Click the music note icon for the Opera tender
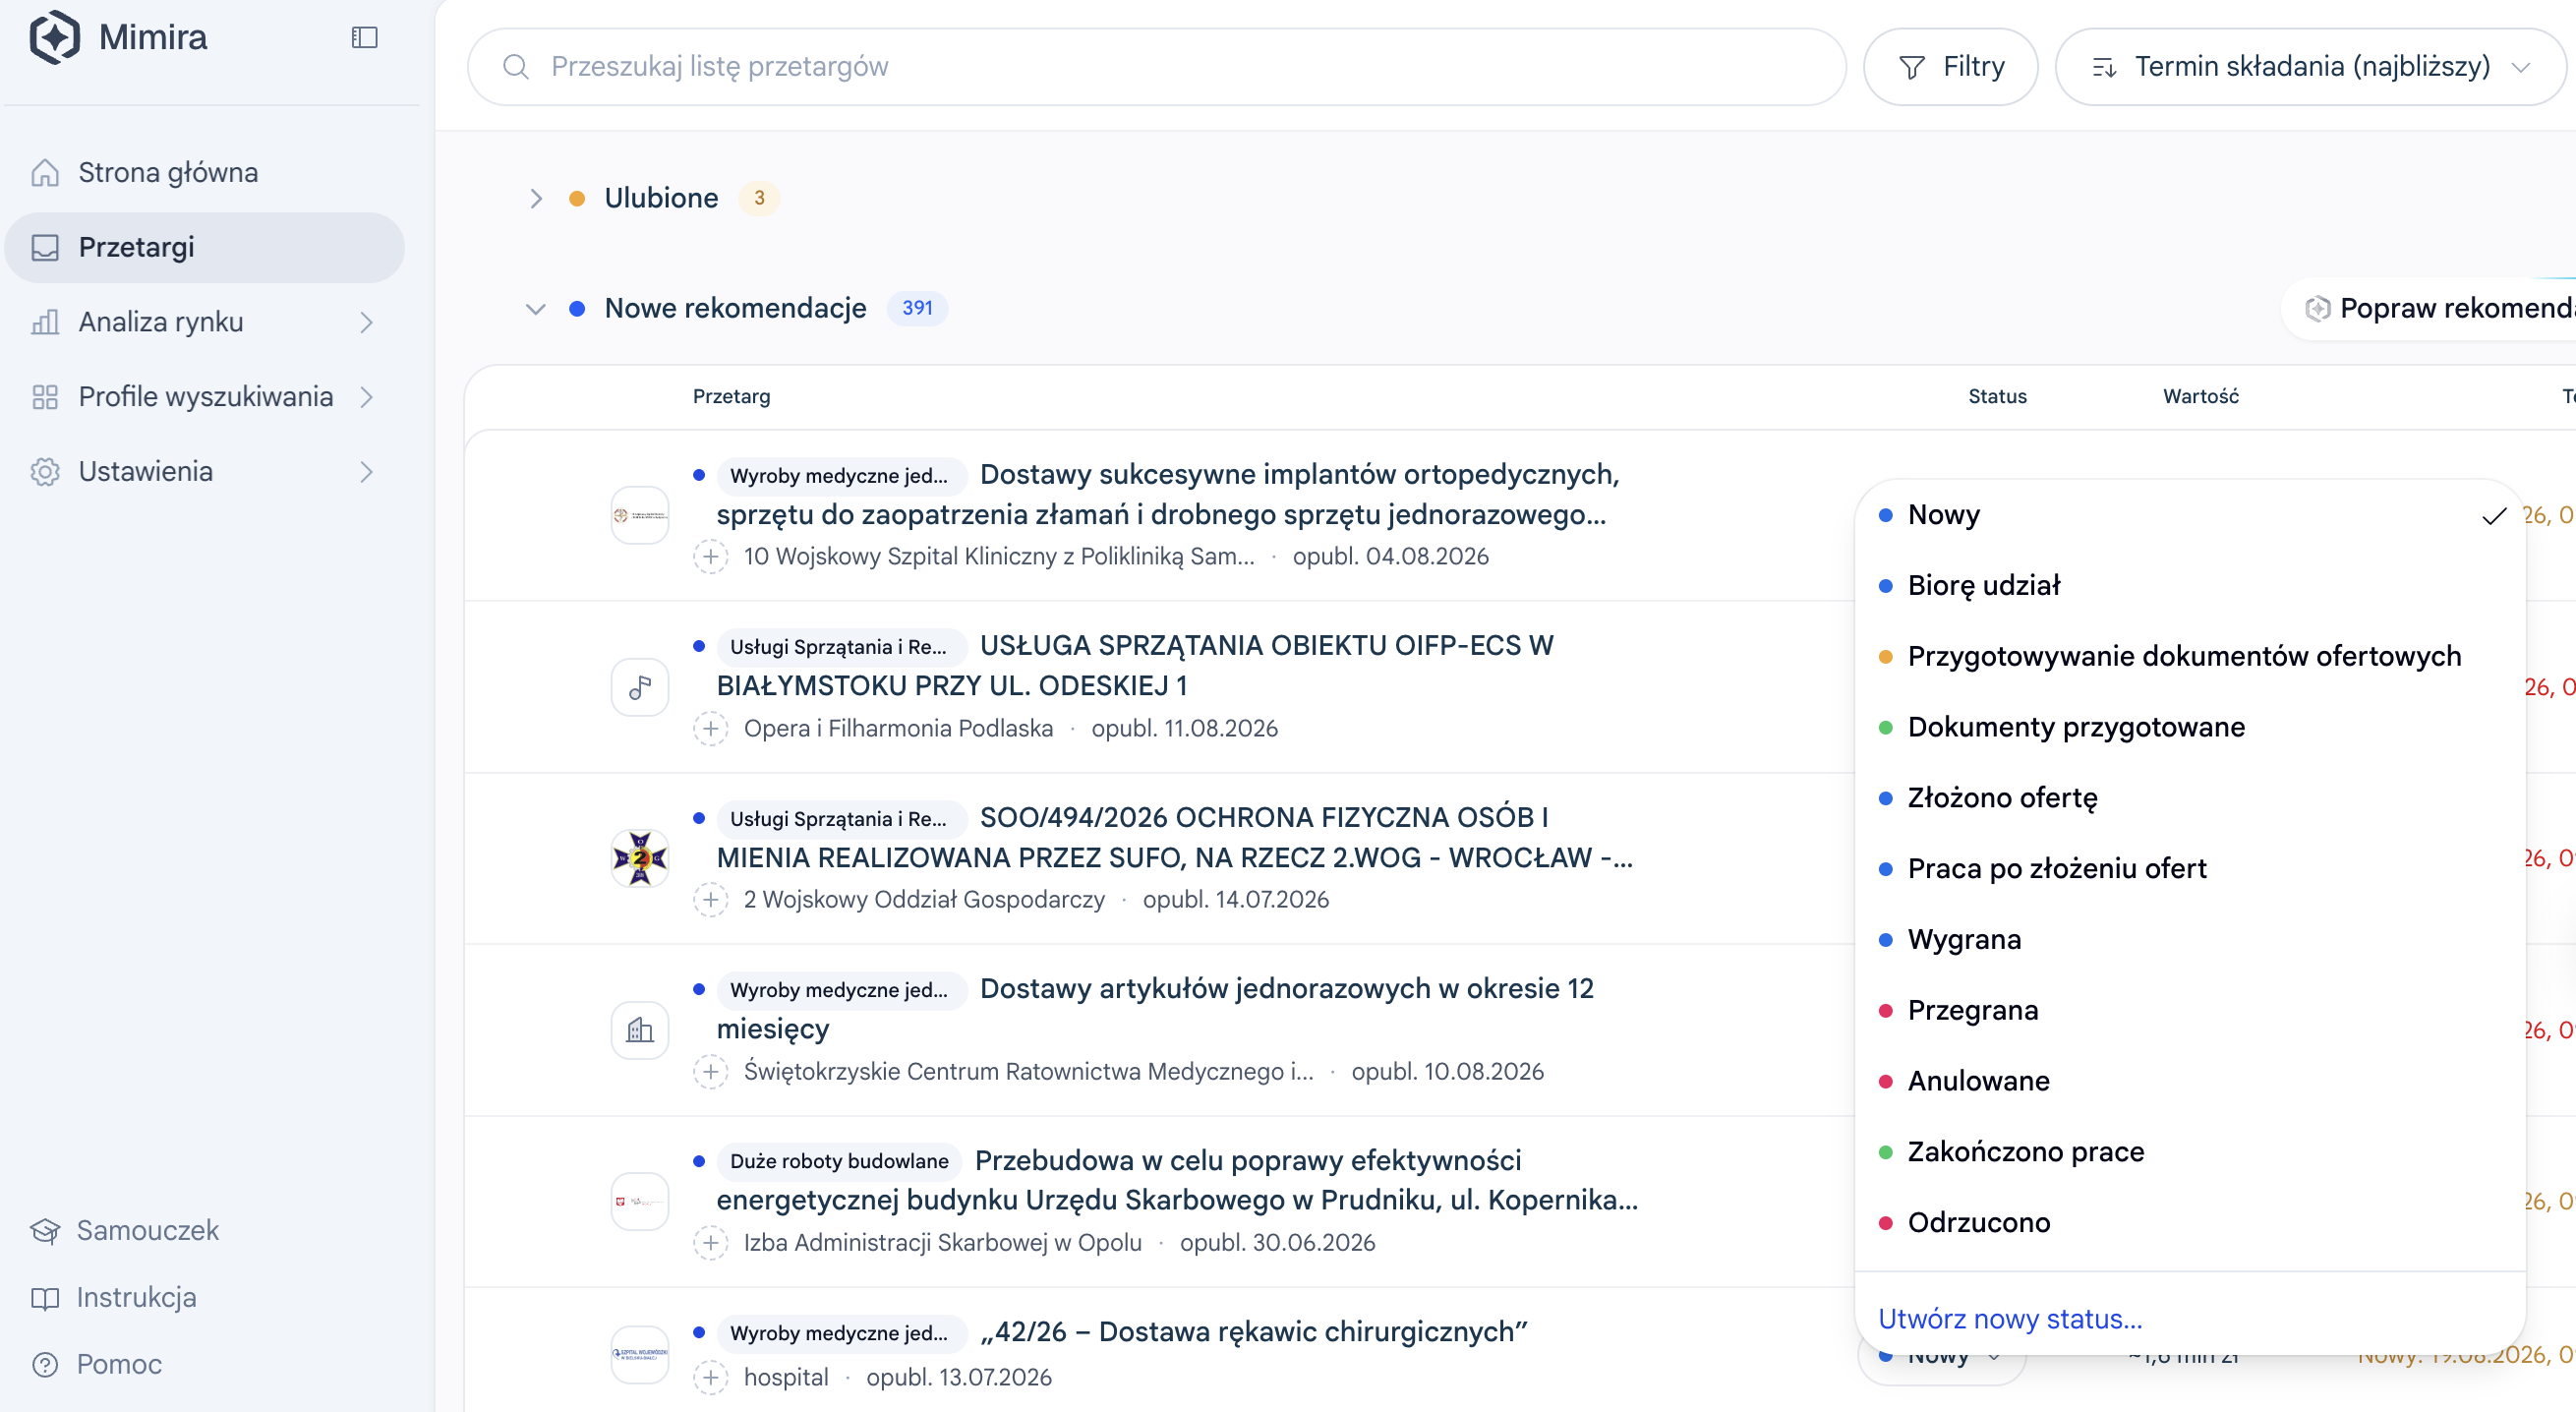2576x1412 pixels. point(640,687)
